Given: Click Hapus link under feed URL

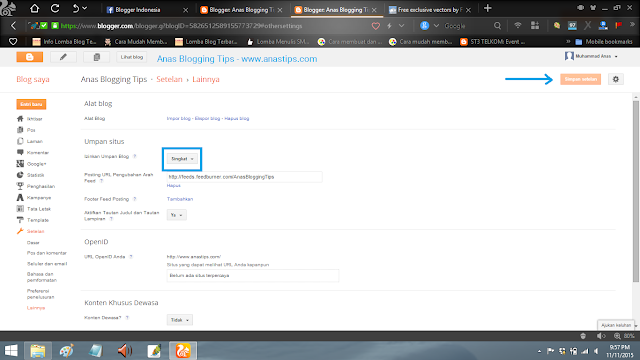Looking at the screenshot, I should [173, 186].
